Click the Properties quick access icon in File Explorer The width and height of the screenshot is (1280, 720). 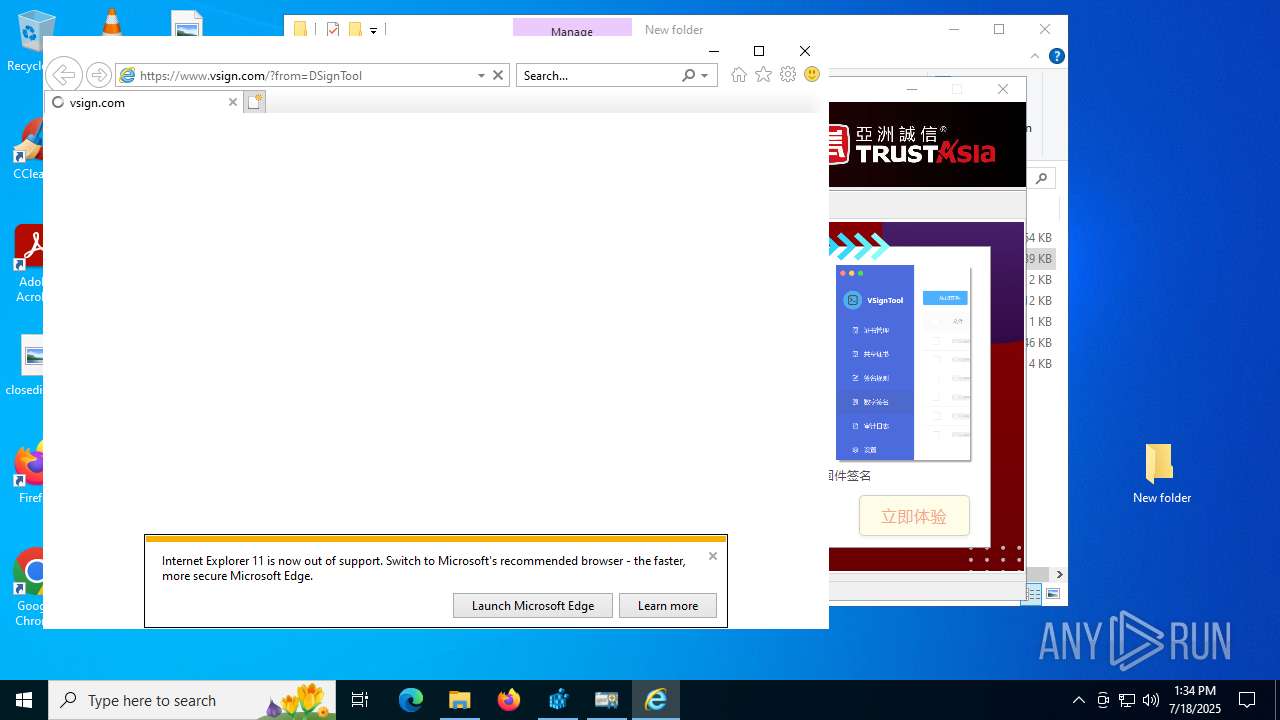pos(333,30)
